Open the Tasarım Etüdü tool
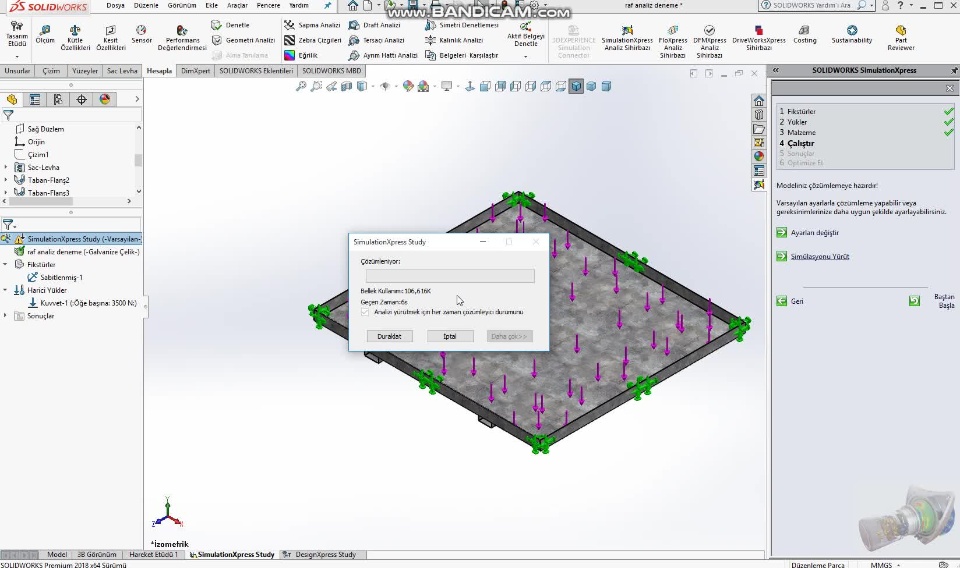 pyautogui.click(x=17, y=35)
